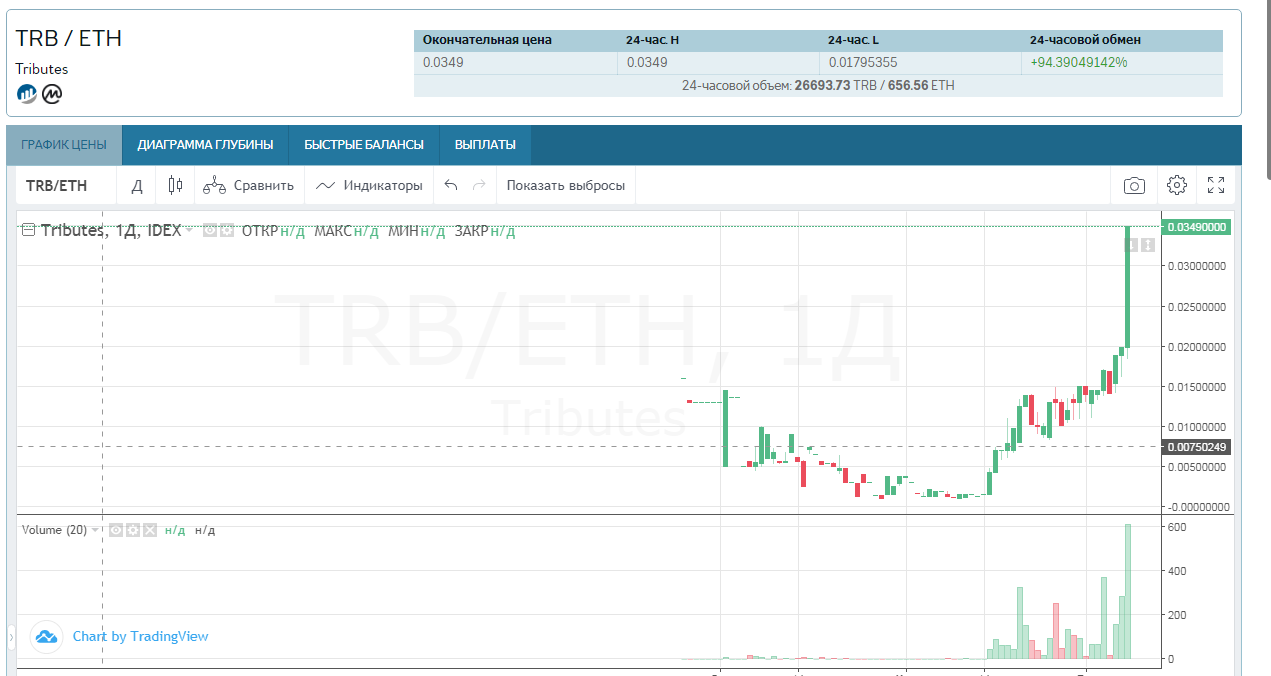The height and width of the screenshot is (676, 1271).
Task: Redo the last chart action
Action: 479,185
